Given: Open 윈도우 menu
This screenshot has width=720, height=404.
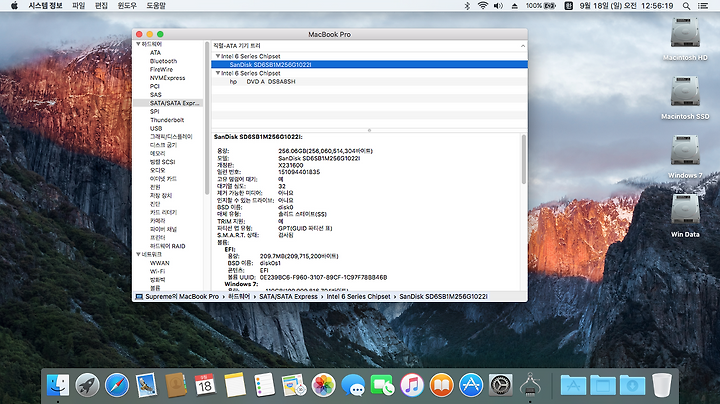Looking at the screenshot, I should [127, 6].
